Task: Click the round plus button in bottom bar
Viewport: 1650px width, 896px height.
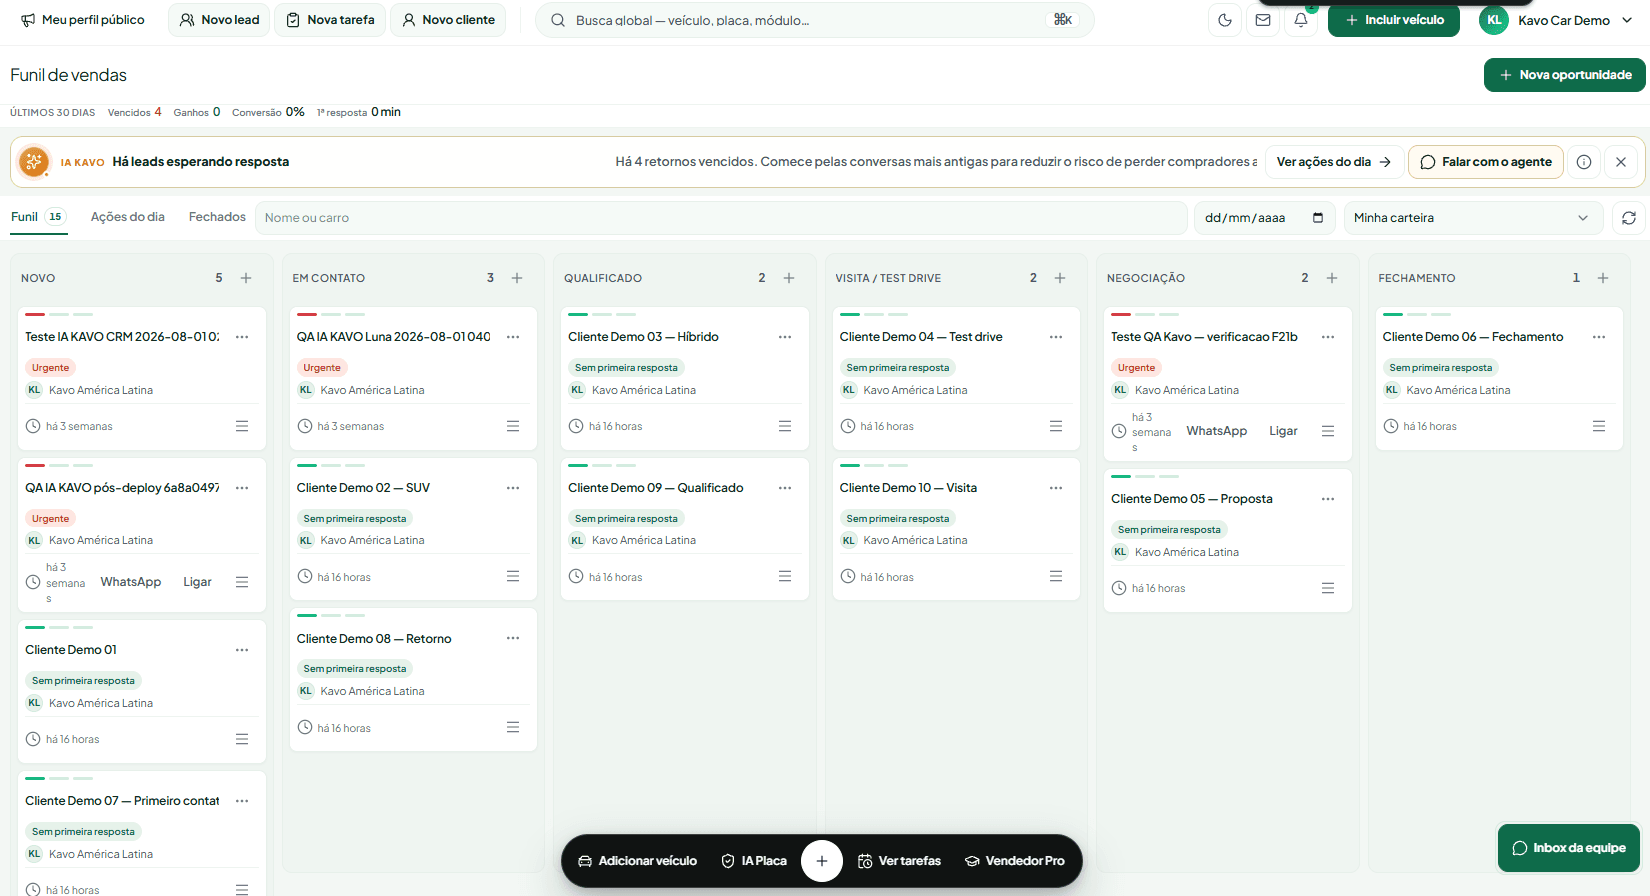Action: pyautogui.click(x=822, y=861)
